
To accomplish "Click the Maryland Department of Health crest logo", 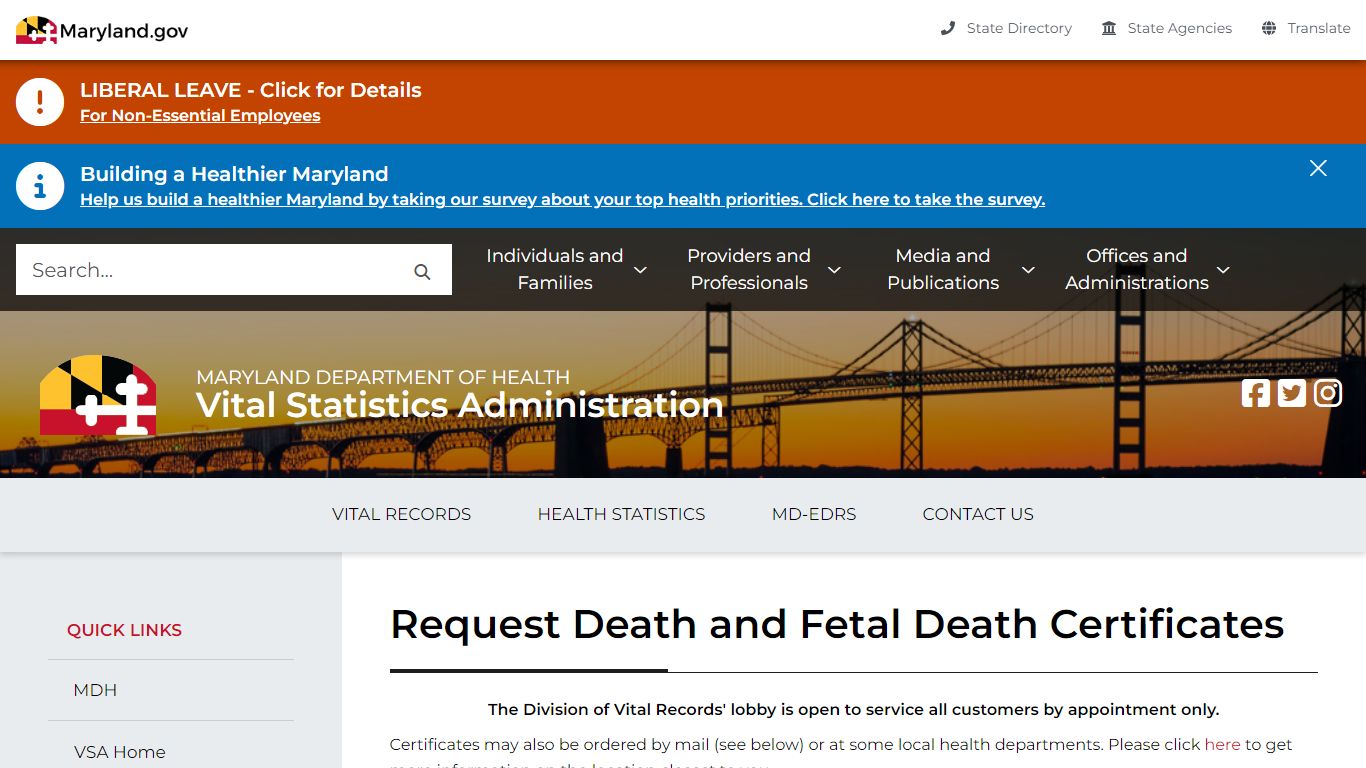I will tap(98, 395).
